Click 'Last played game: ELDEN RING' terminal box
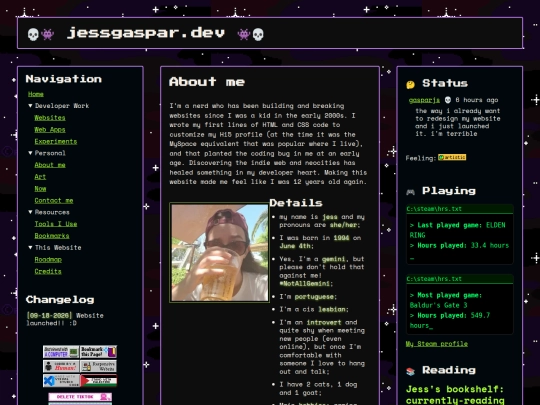Screen dimensions: 540x405 tap(460, 235)
